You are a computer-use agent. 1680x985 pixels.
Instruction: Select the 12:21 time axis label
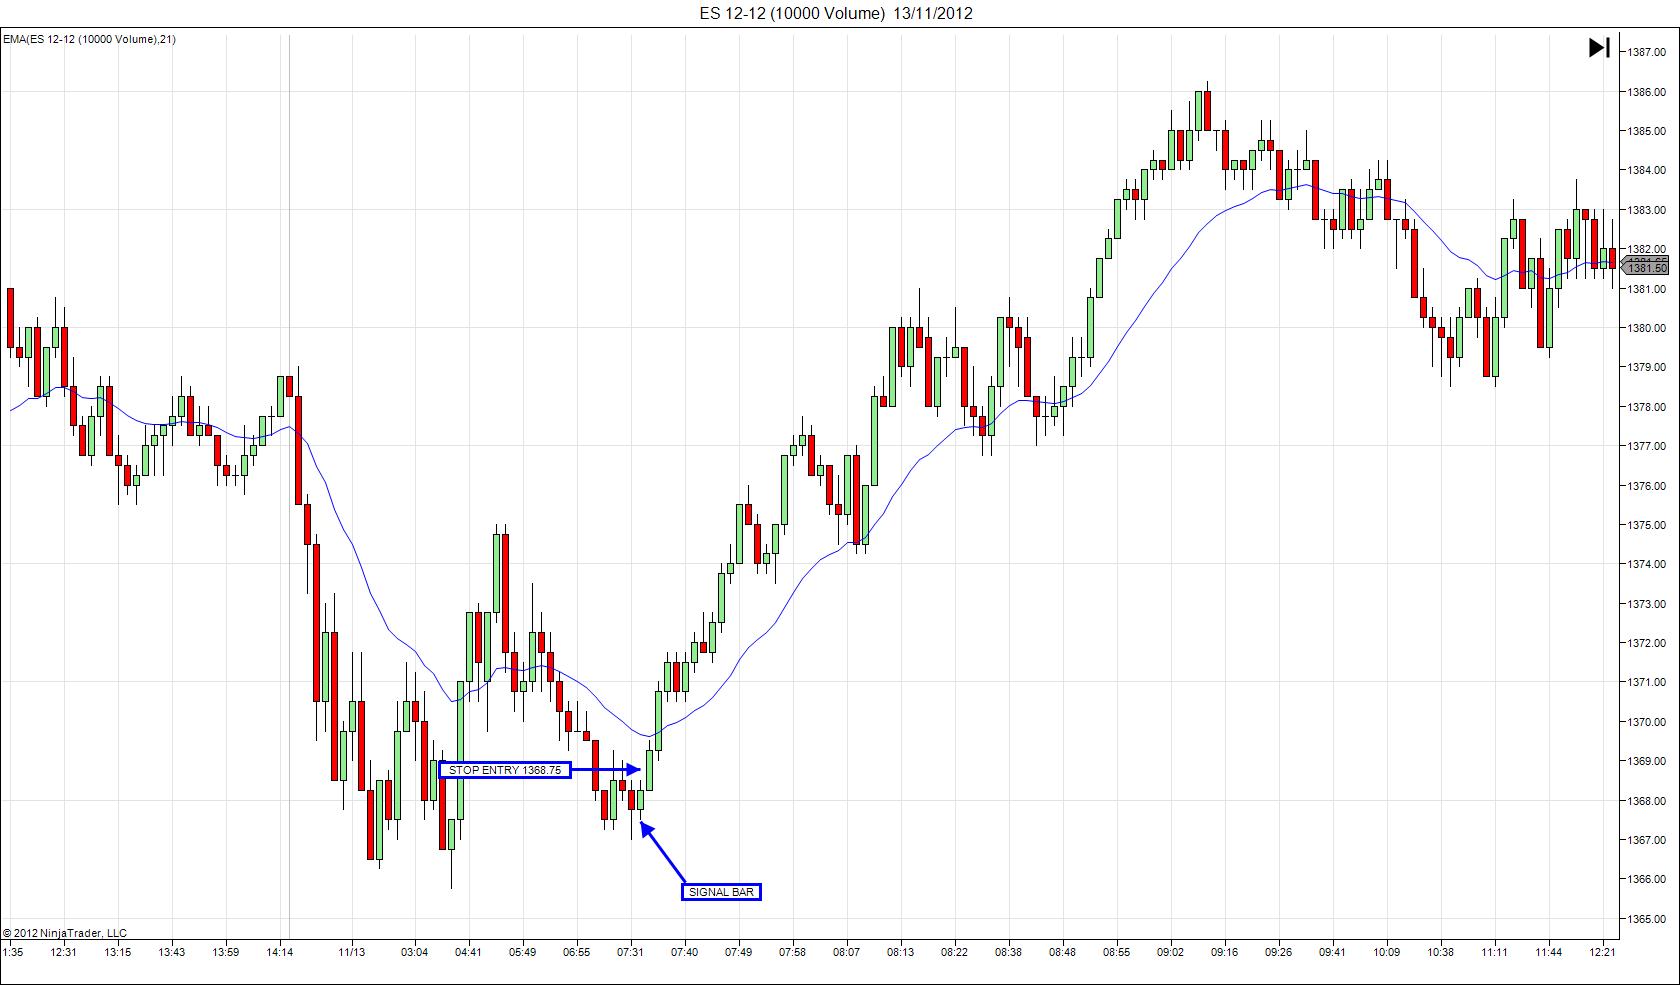pos(1602,952)
